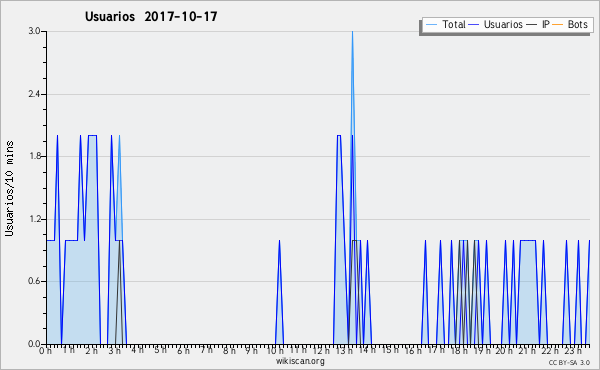Click the Total legend entry
This screenshot has width=600, height=370.
point(446,25)
